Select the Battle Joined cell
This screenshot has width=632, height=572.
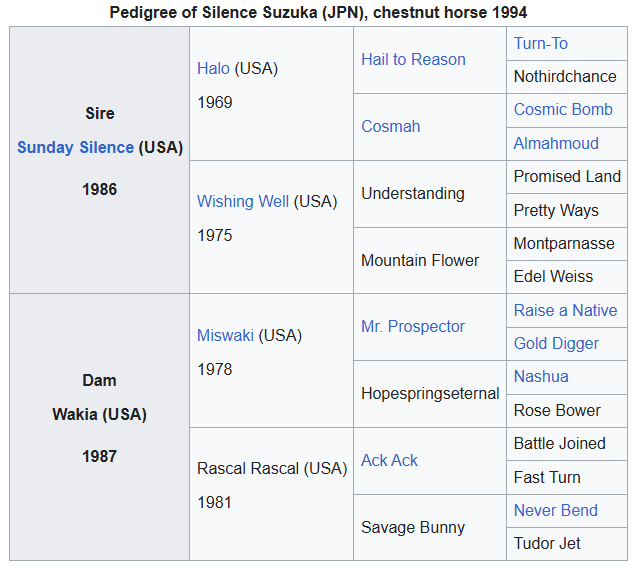click(x=567, y=444)
